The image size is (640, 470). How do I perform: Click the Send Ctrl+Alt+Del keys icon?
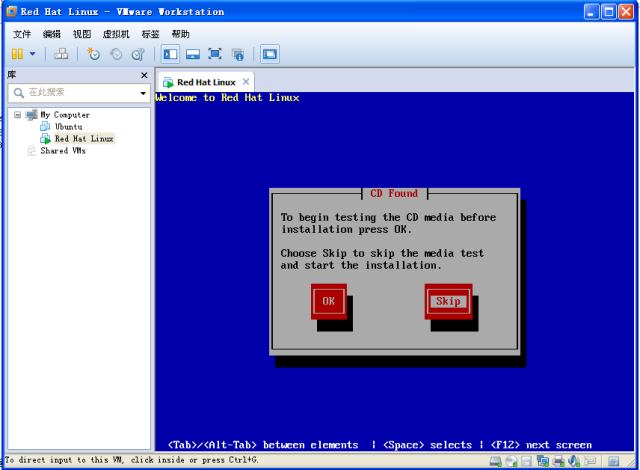click(x=61, y=54)
